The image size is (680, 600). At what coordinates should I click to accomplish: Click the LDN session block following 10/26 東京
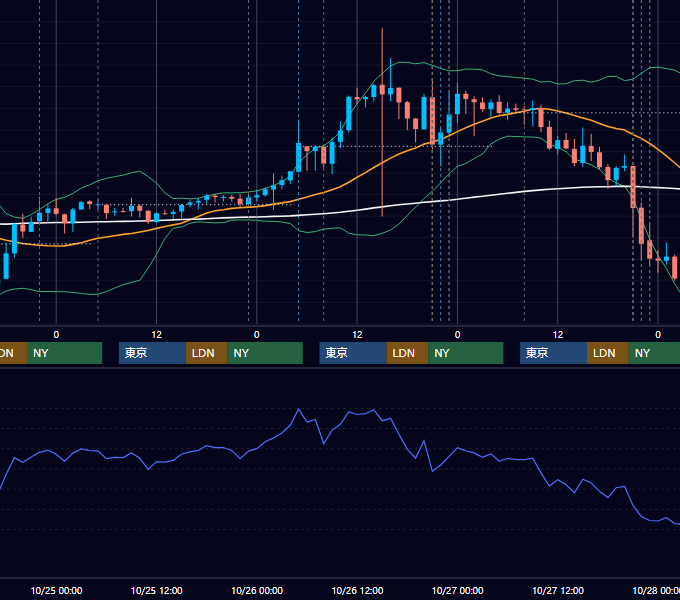tap(407, 353)
